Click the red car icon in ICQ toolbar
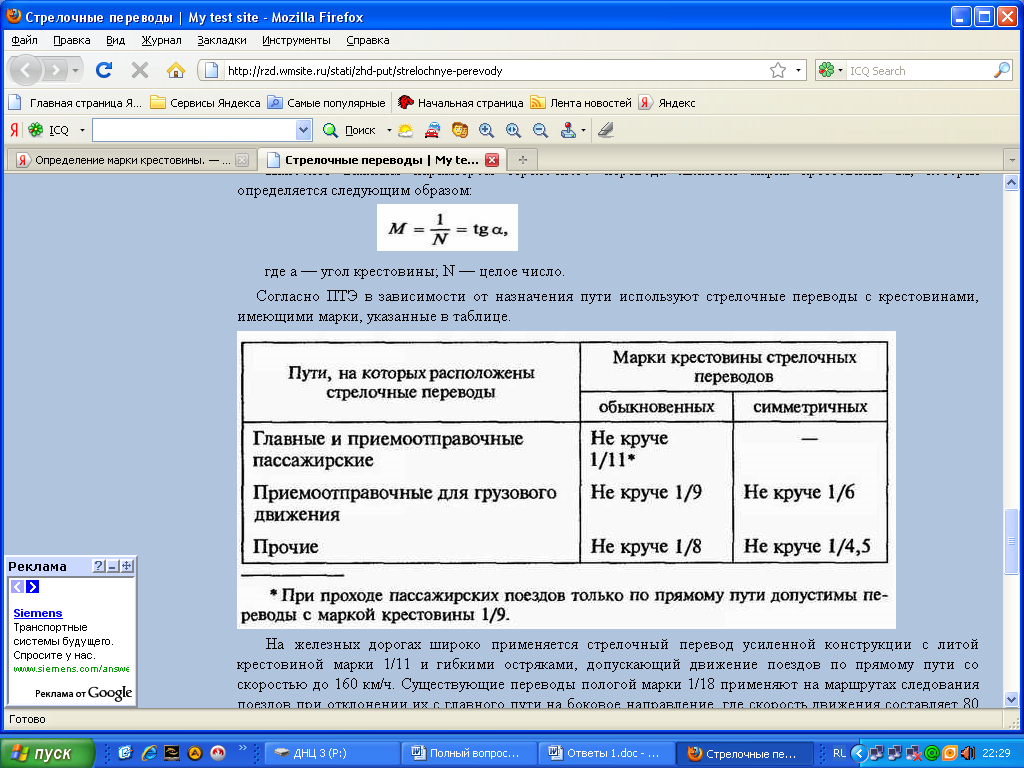Image resolution: width=1024 pixels, height=768 pixels. click(x=432, y=131)
